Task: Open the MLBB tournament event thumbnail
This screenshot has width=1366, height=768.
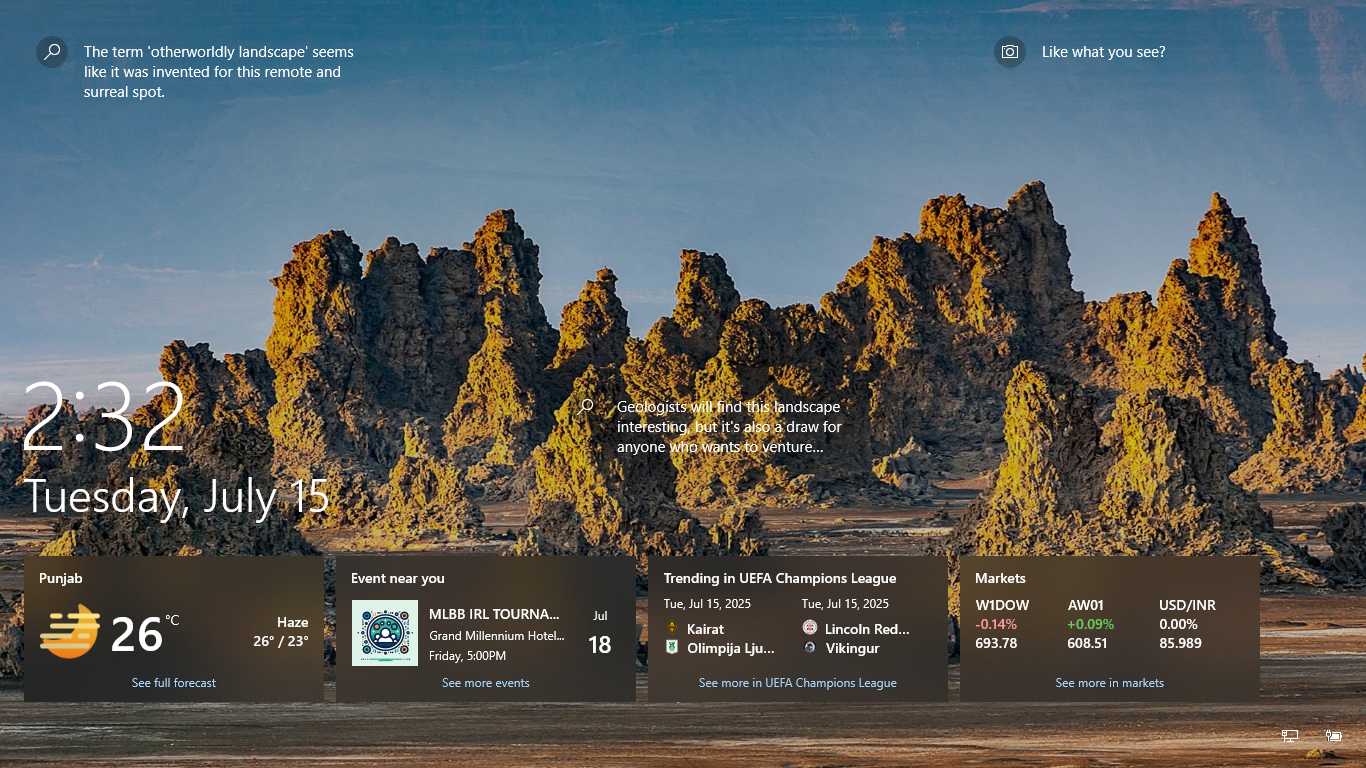Action: 385,633
